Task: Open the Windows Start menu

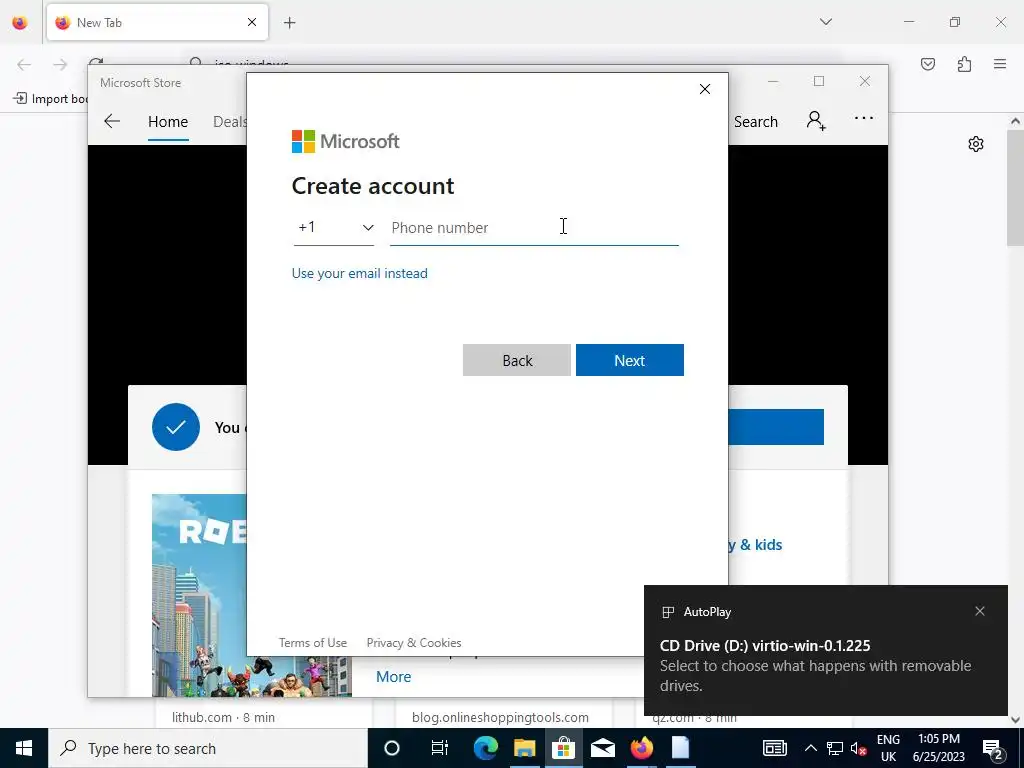Action: point(24,748)
